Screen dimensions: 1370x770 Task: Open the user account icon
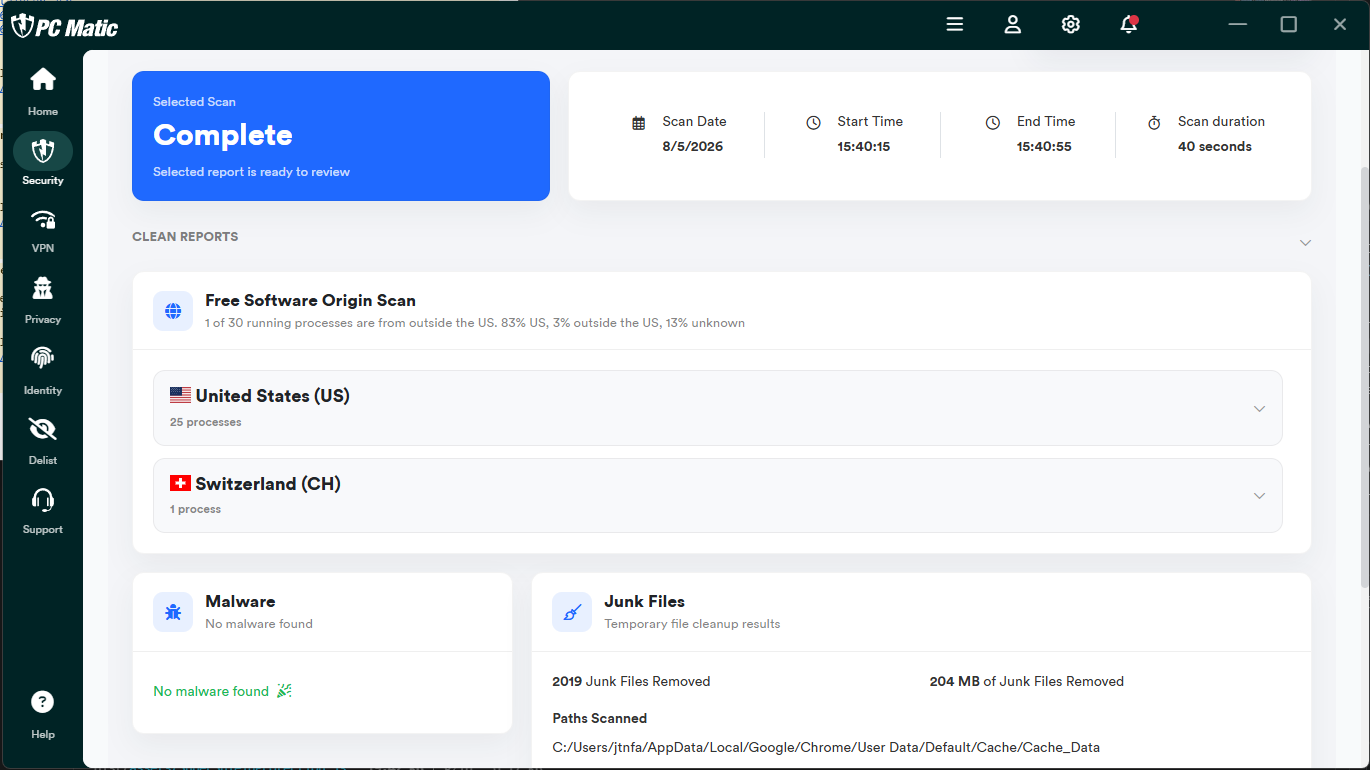click(x=1013, y=25)
